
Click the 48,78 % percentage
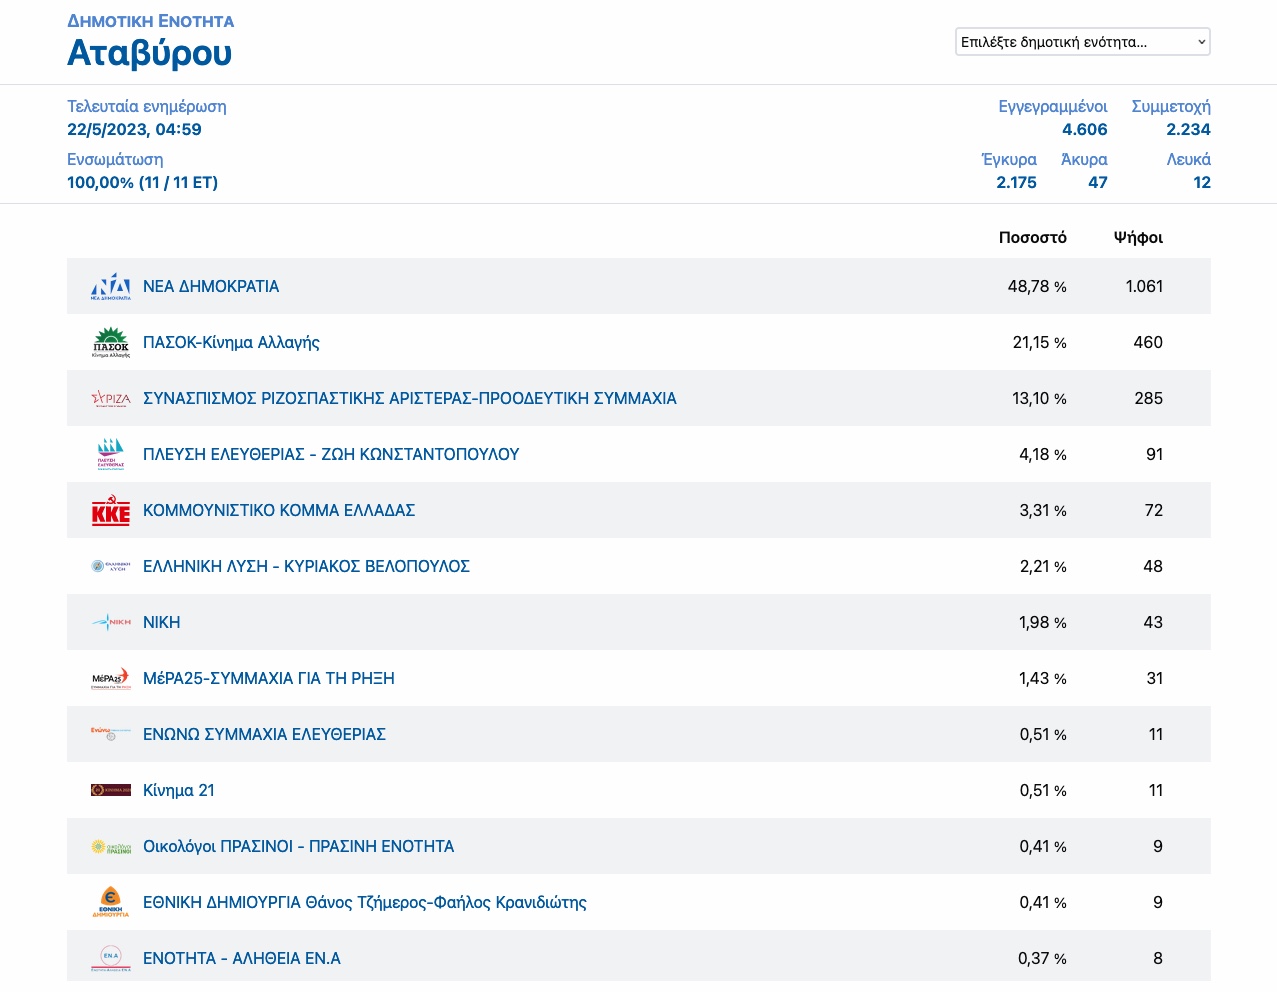pos(1037,286)
